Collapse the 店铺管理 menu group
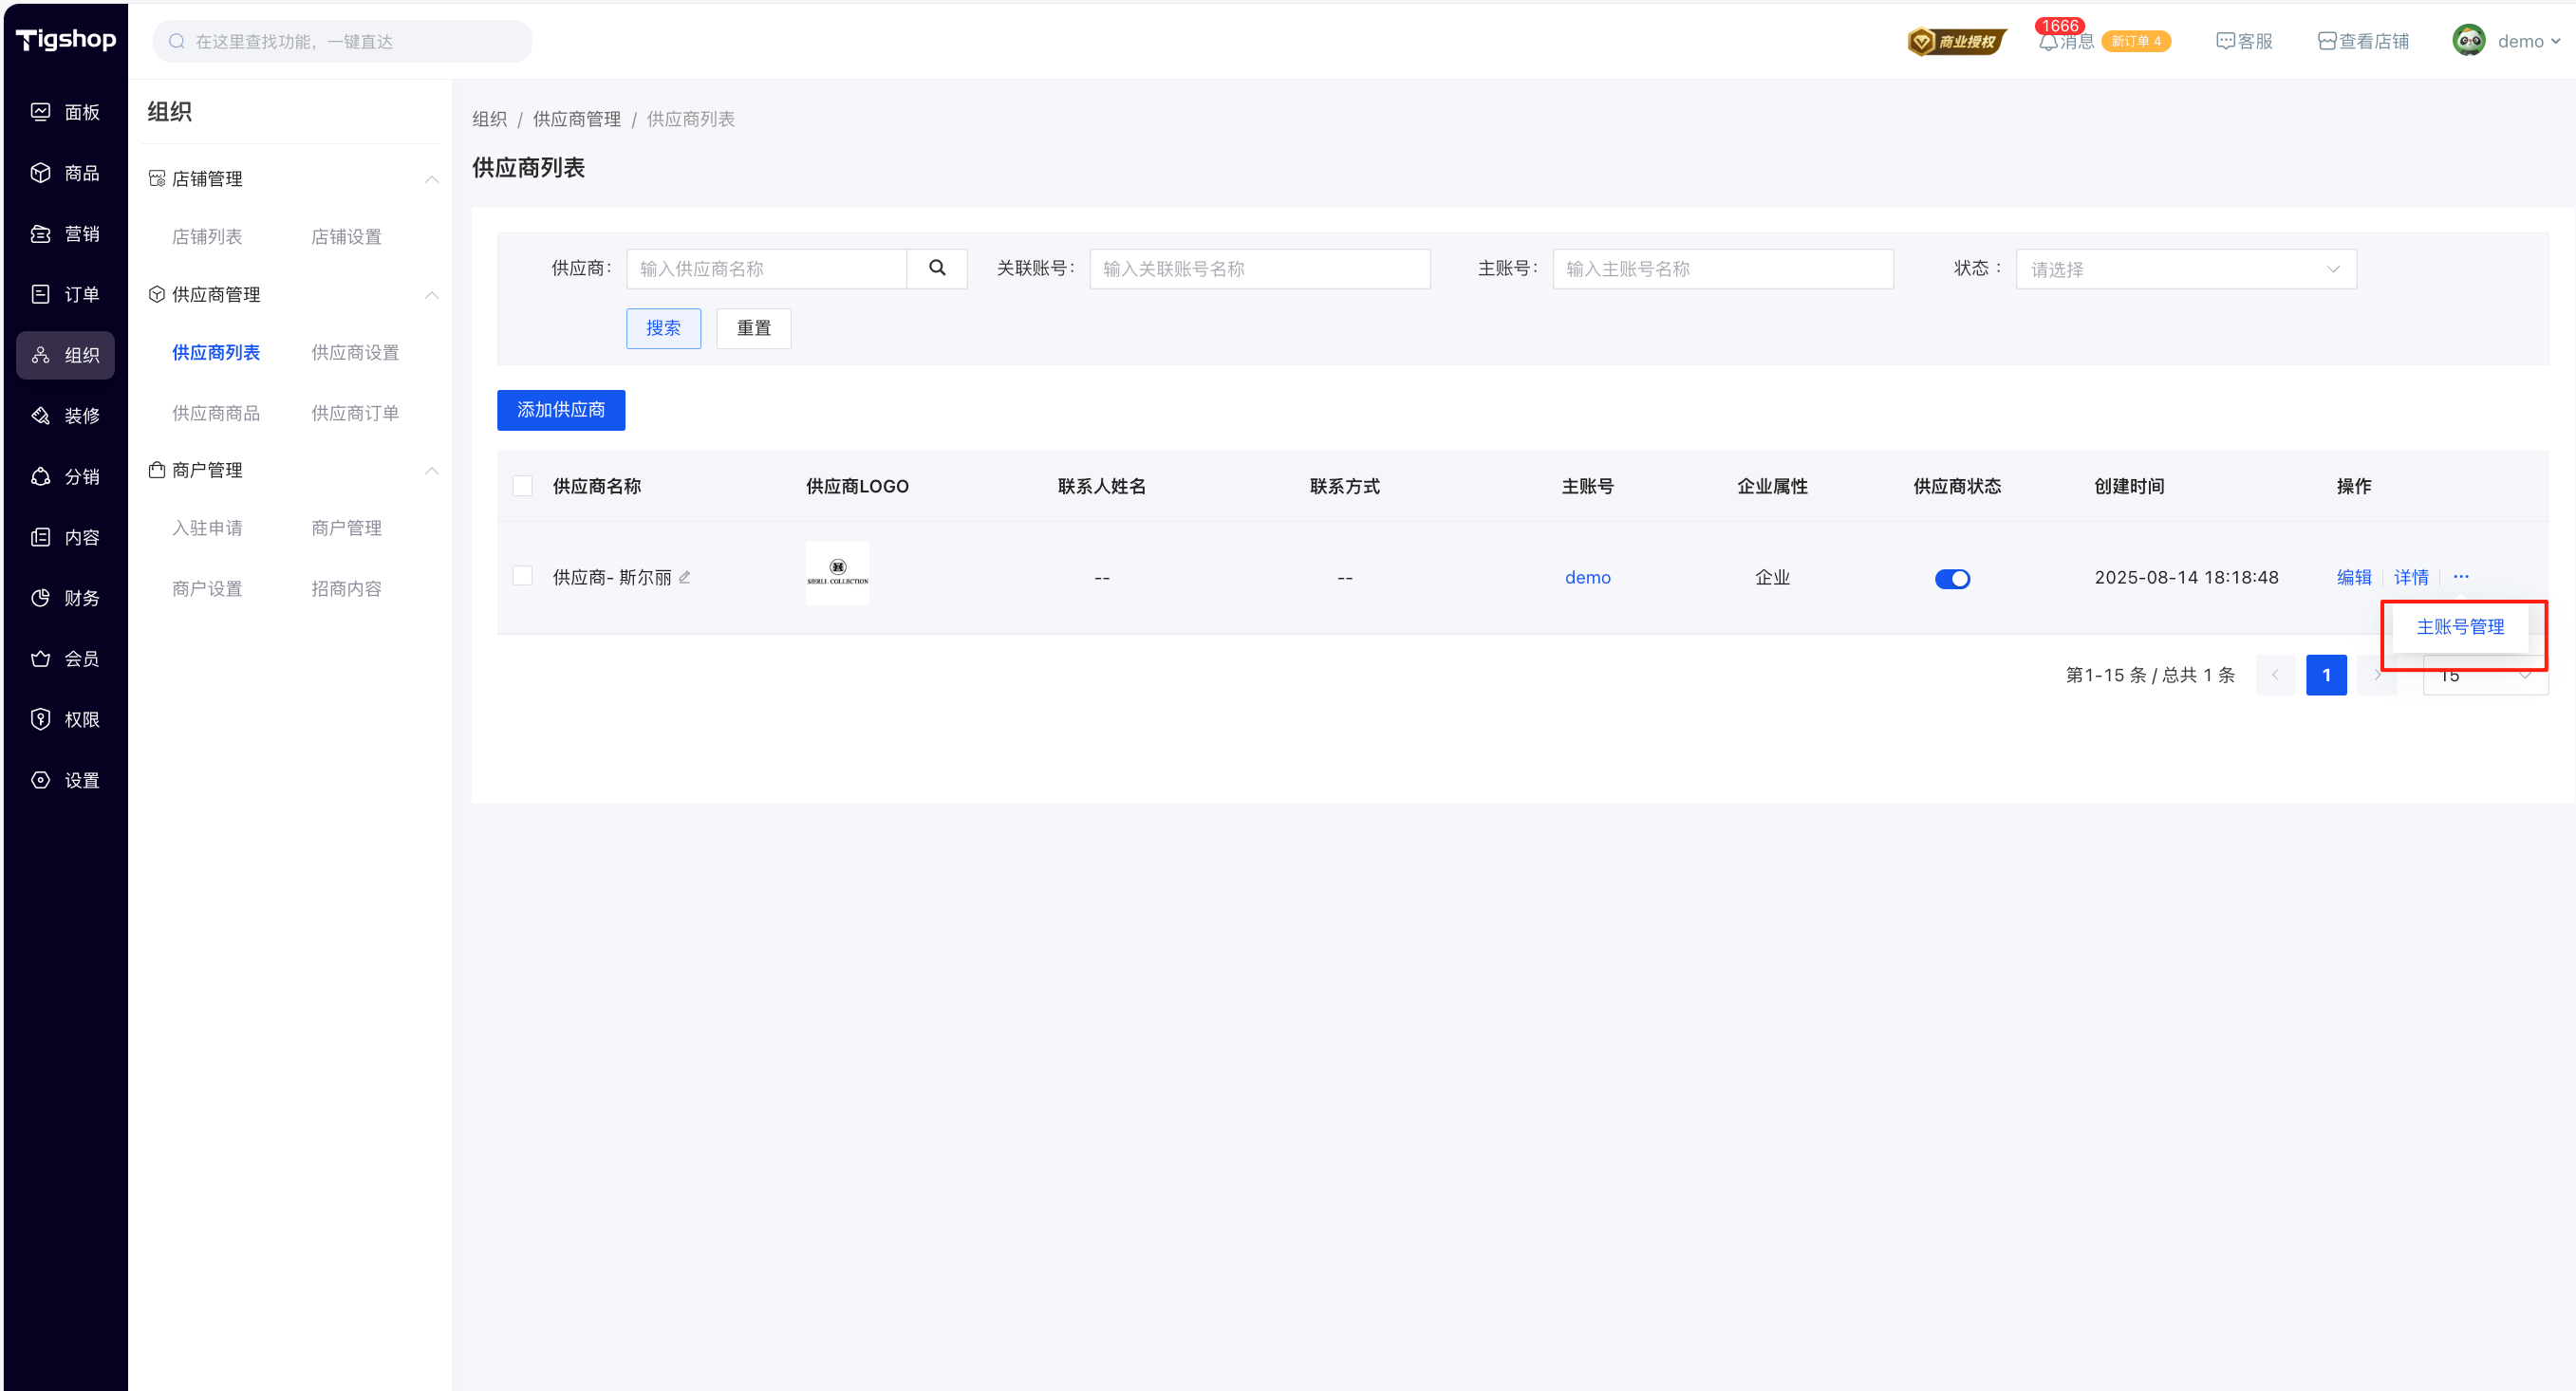2576x1391 pixels. [x=431, y=179]
